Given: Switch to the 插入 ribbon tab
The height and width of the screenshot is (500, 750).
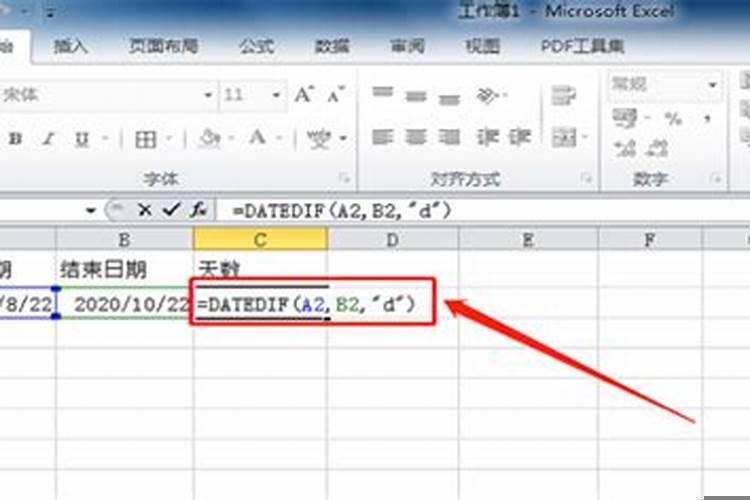Looking at the screenshot, I should (x=70, y=46).
